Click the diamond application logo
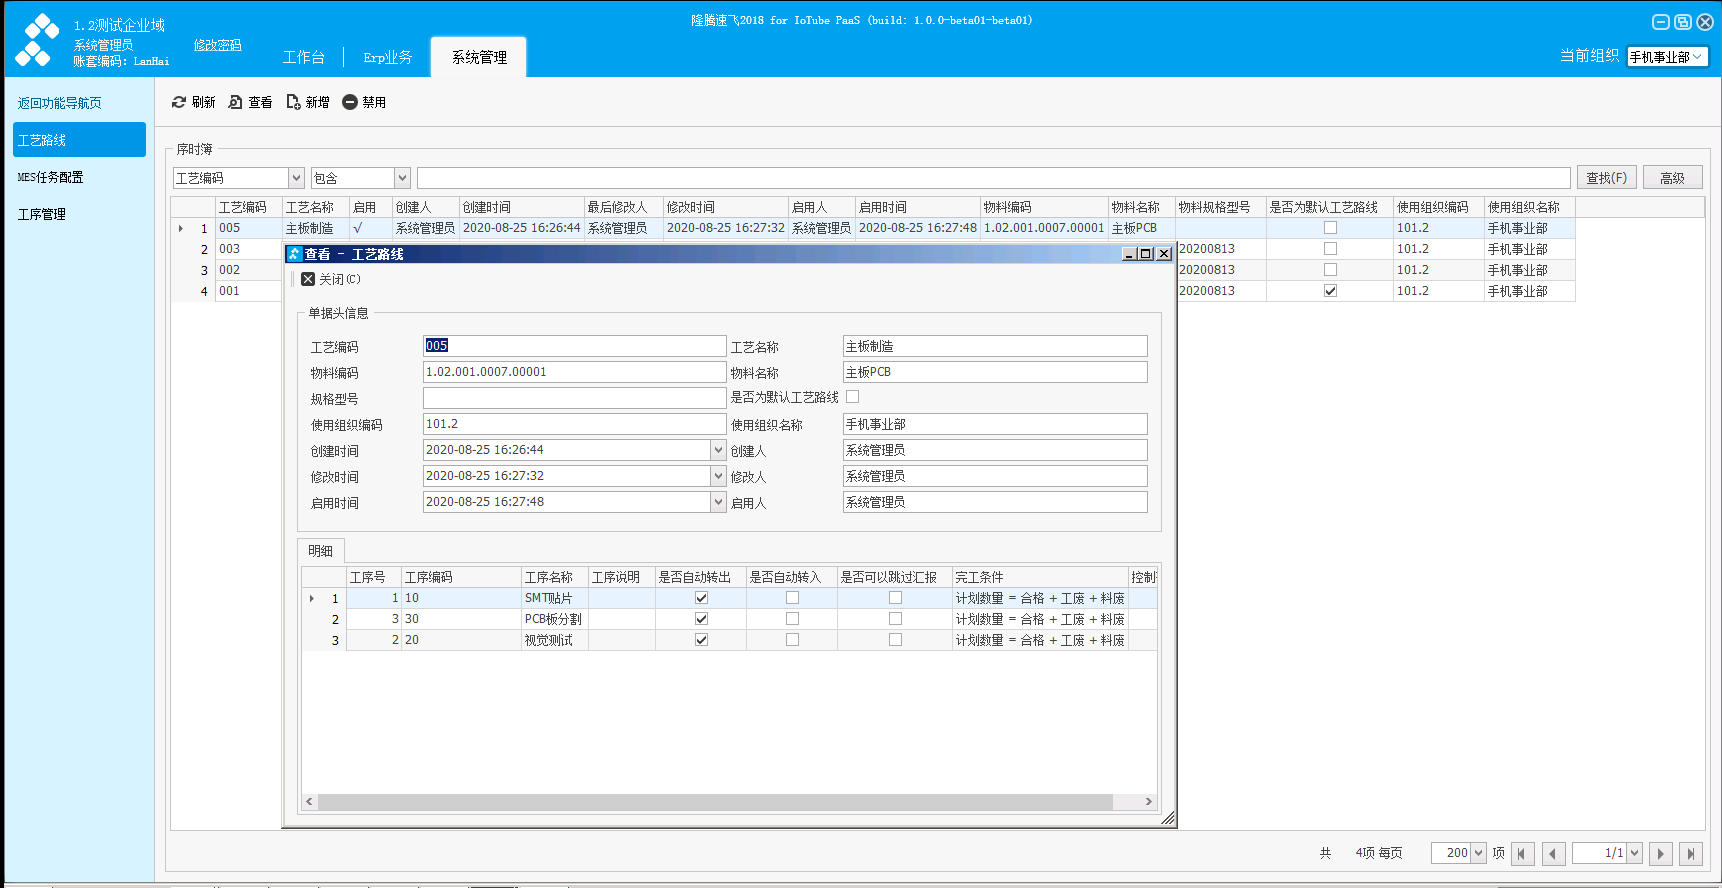This screenshot has height=888, width=1722. [x=38, y=40]
